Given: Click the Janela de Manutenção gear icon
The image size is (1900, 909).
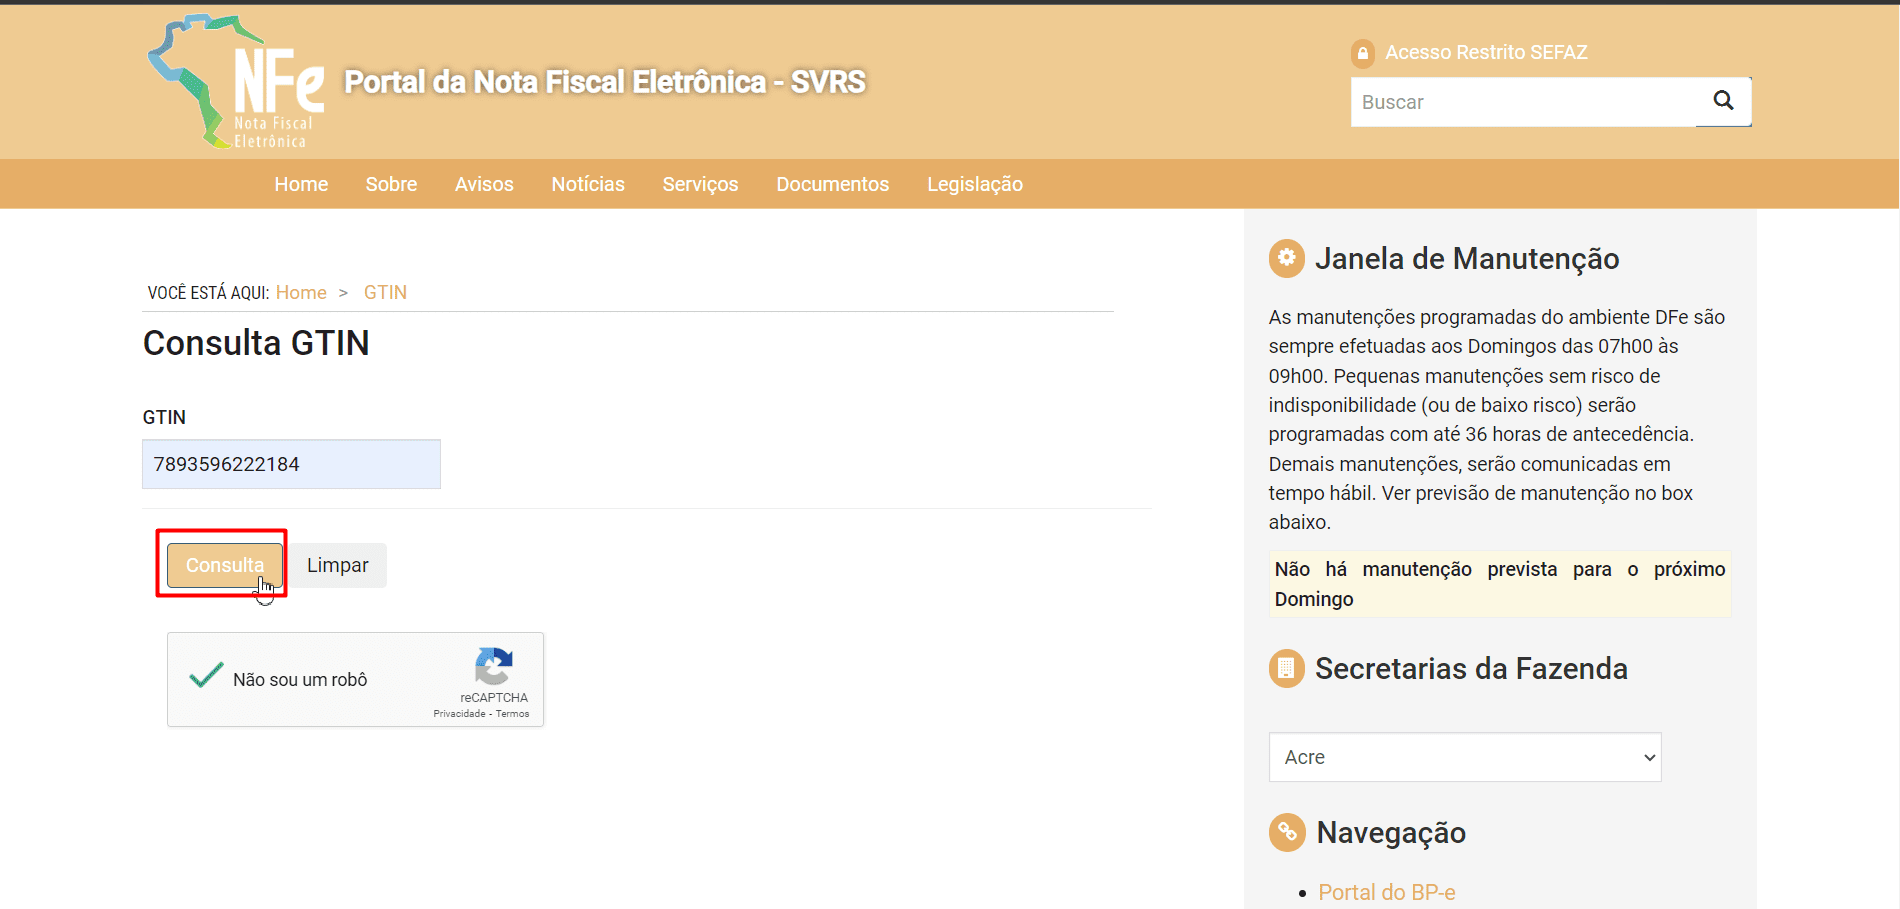Looking at the screenshot, I should [x=1286, y=258].
